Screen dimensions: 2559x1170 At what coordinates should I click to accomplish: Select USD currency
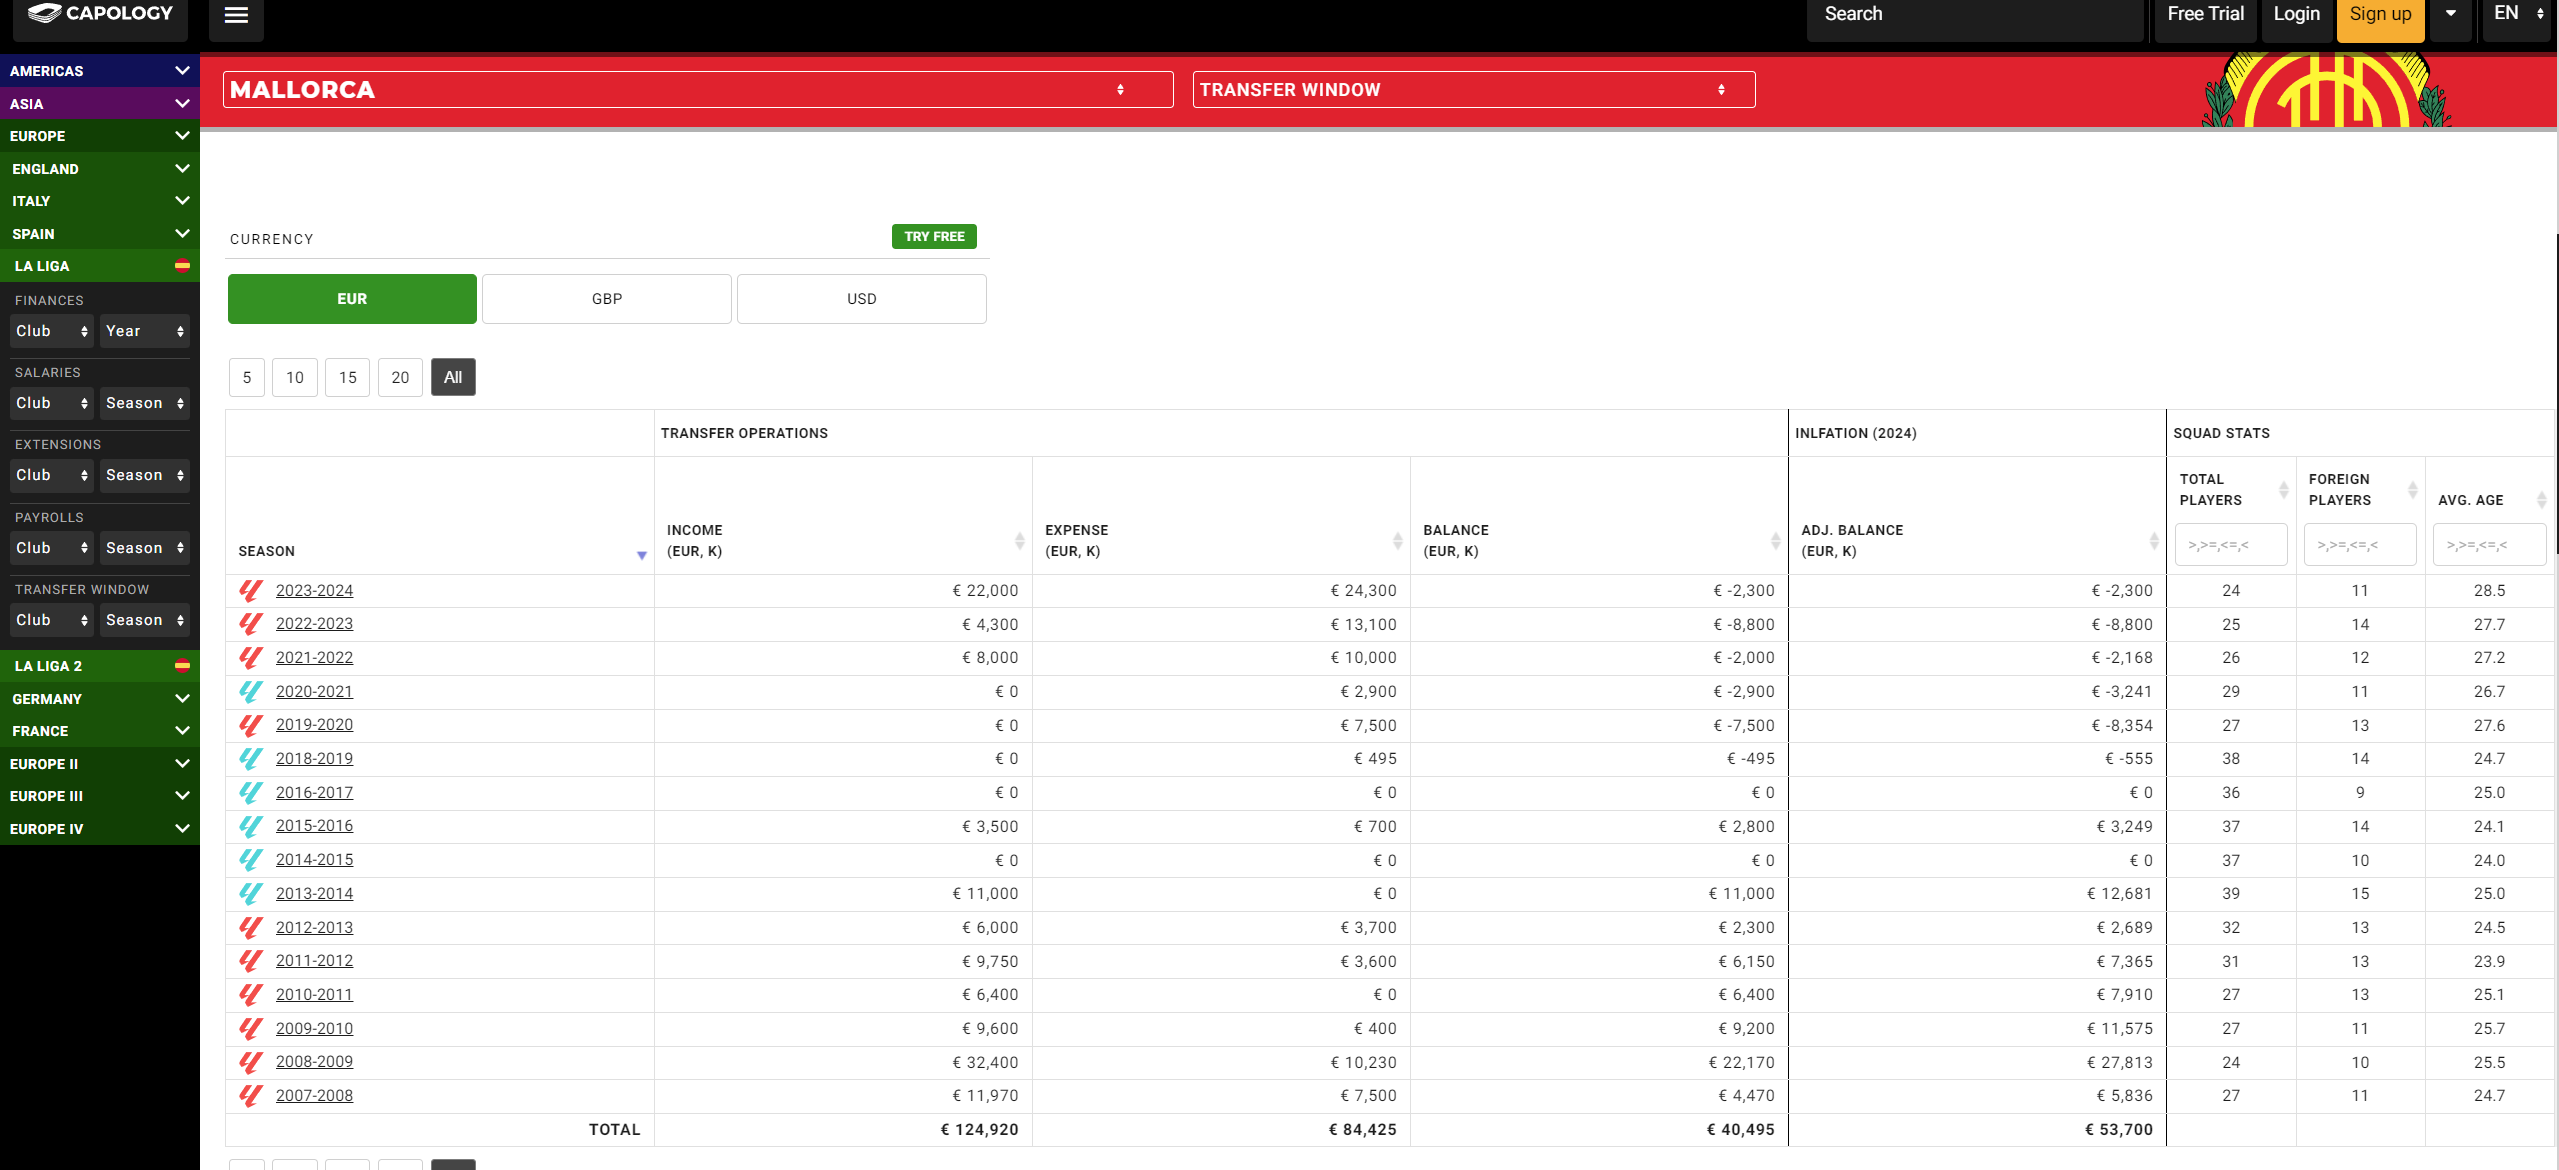tap(862, 299)
